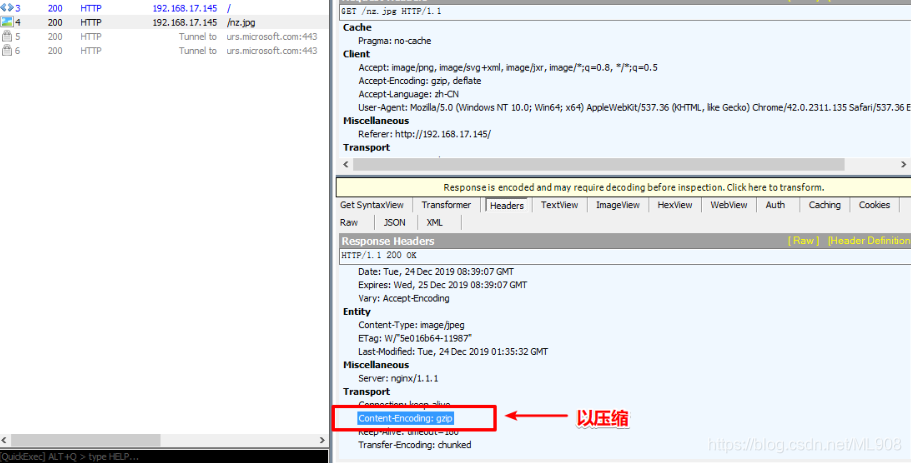Image resolution: width=911 pixels, height=463 pixels.
Task: Select session 3 row with path /
Action: [x=164, y=9]
